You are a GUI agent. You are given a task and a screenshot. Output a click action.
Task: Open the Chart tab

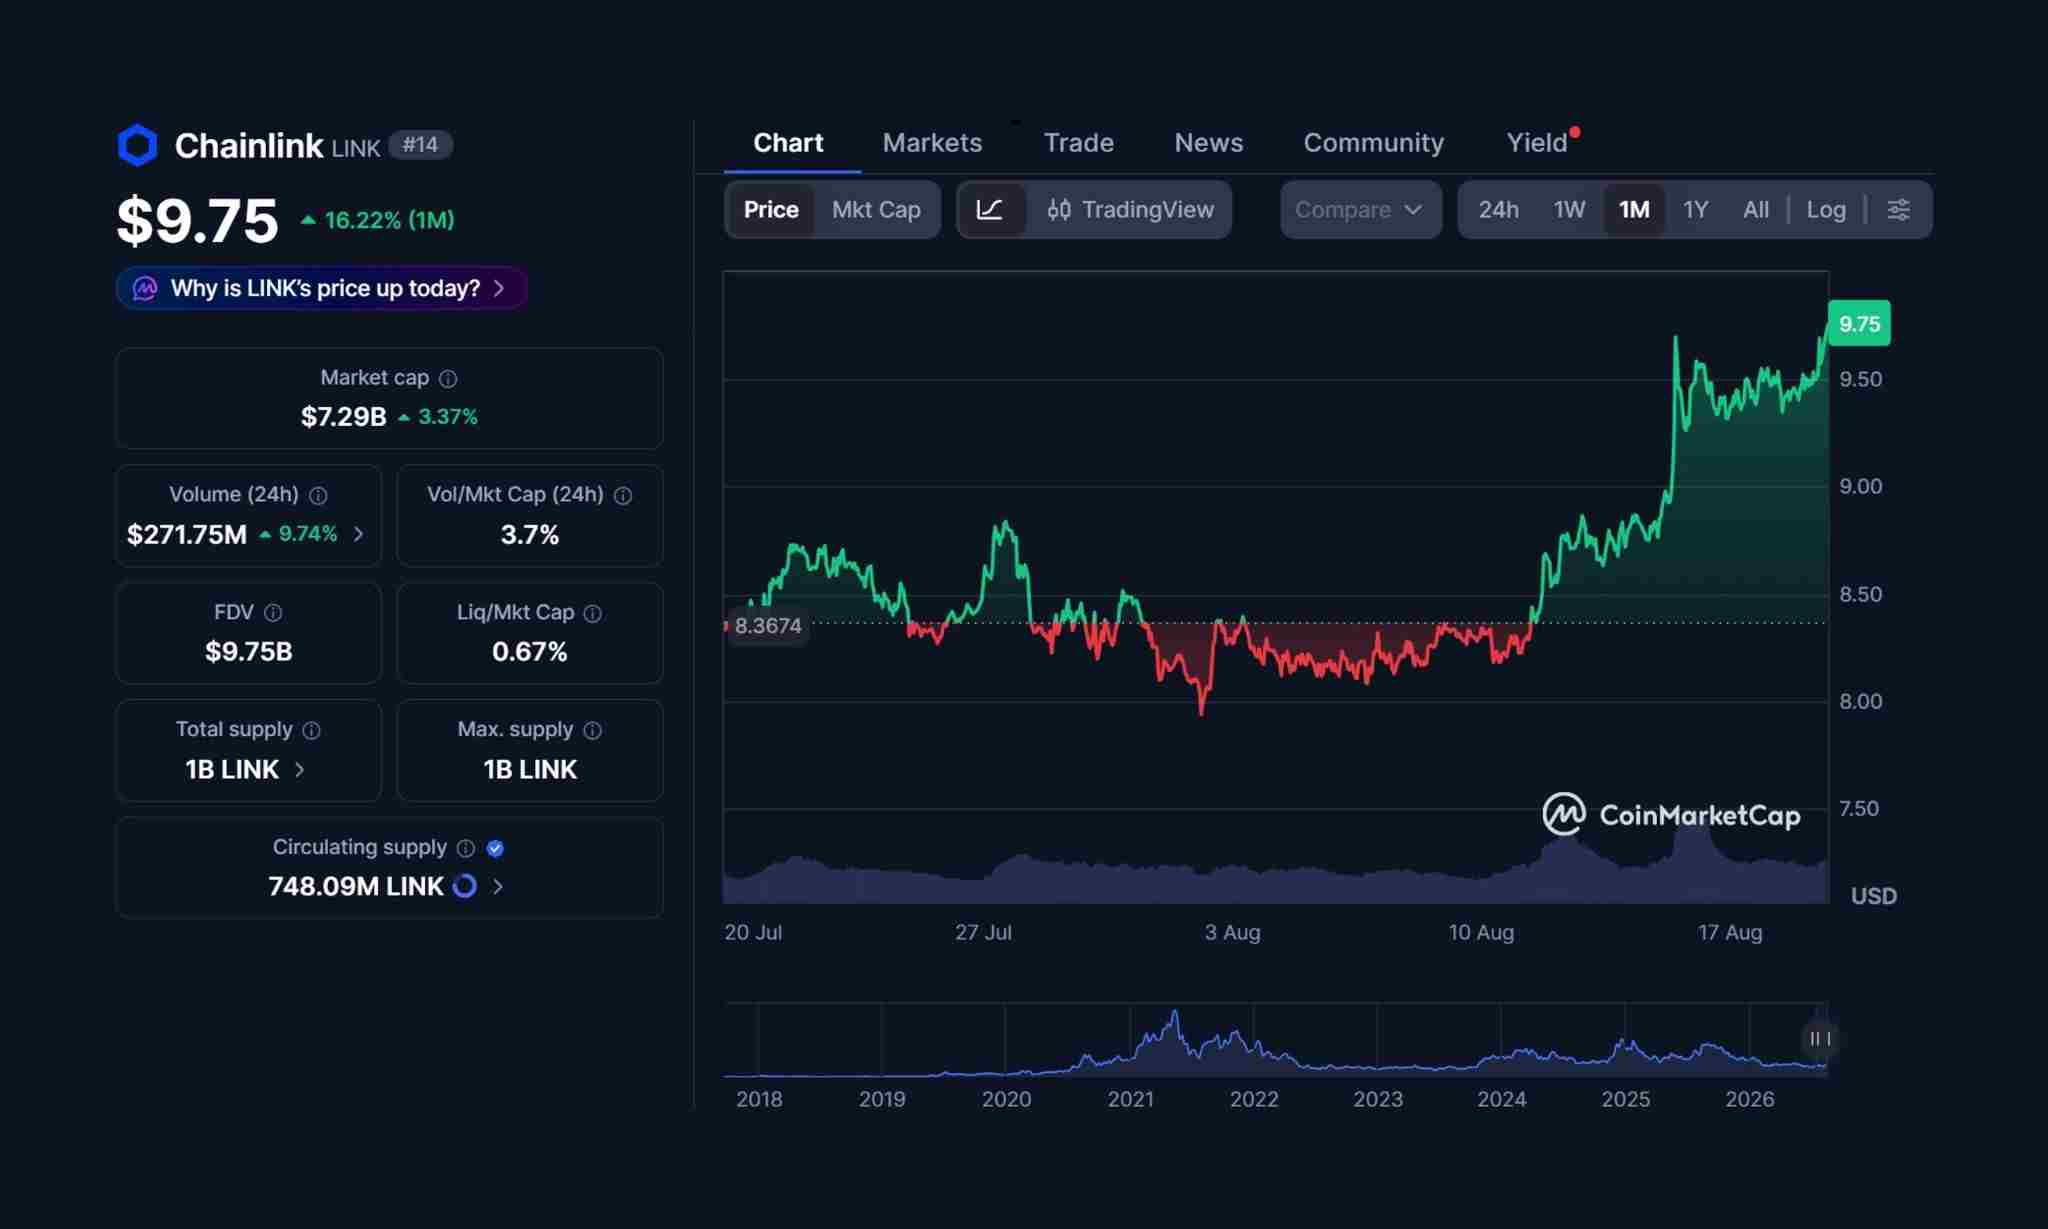coord(788,143)
